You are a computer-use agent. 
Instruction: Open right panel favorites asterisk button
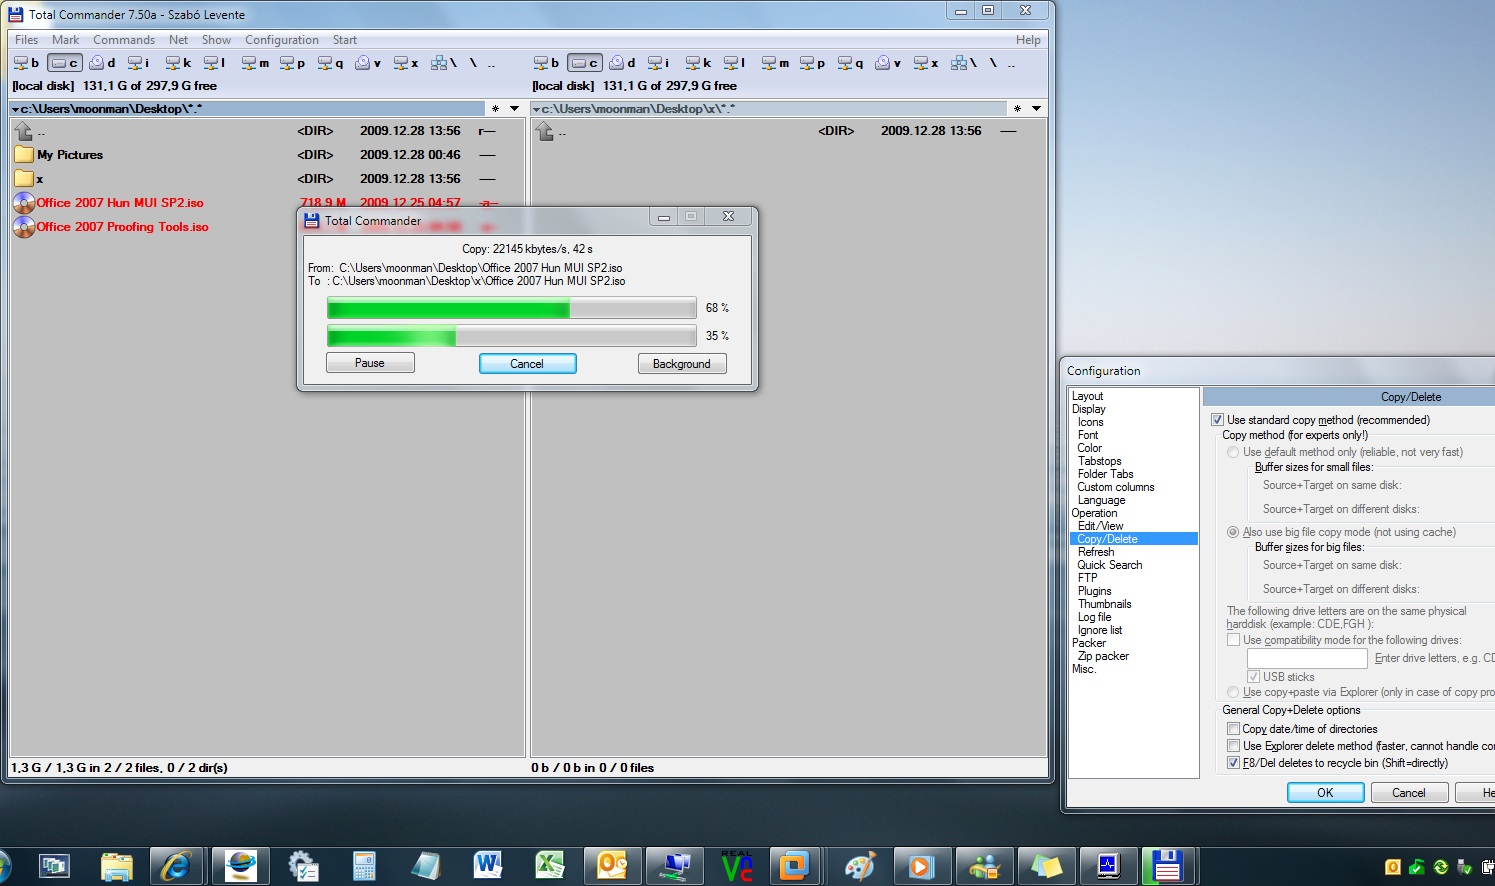click(1017, 108)
